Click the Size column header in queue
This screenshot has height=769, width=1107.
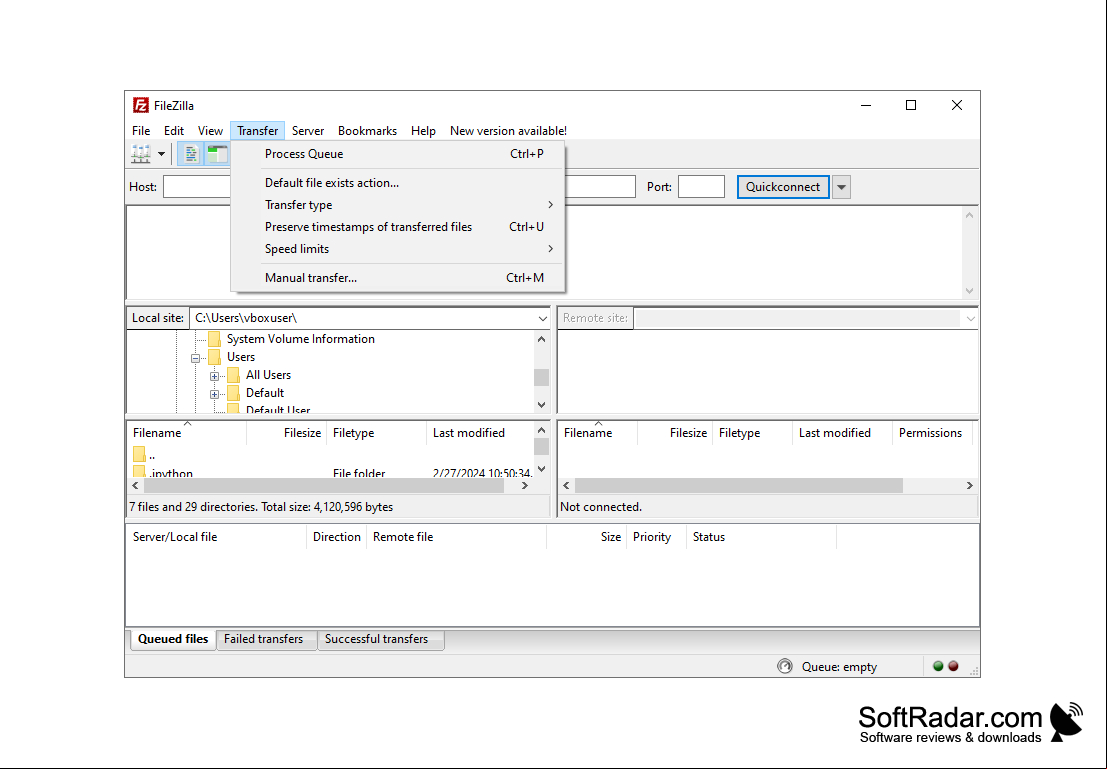point(587,537)
